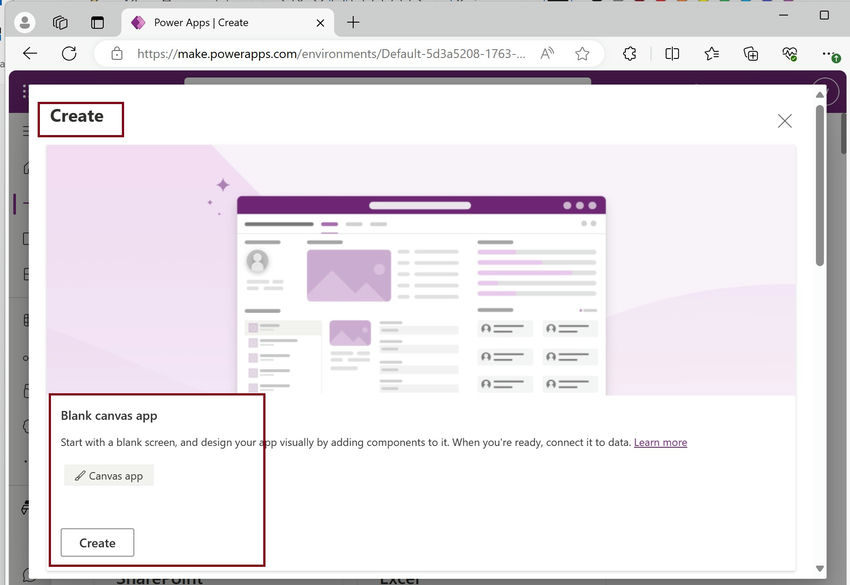Add this page to favorites
The image size is (850, 585).
click(582, 54)
